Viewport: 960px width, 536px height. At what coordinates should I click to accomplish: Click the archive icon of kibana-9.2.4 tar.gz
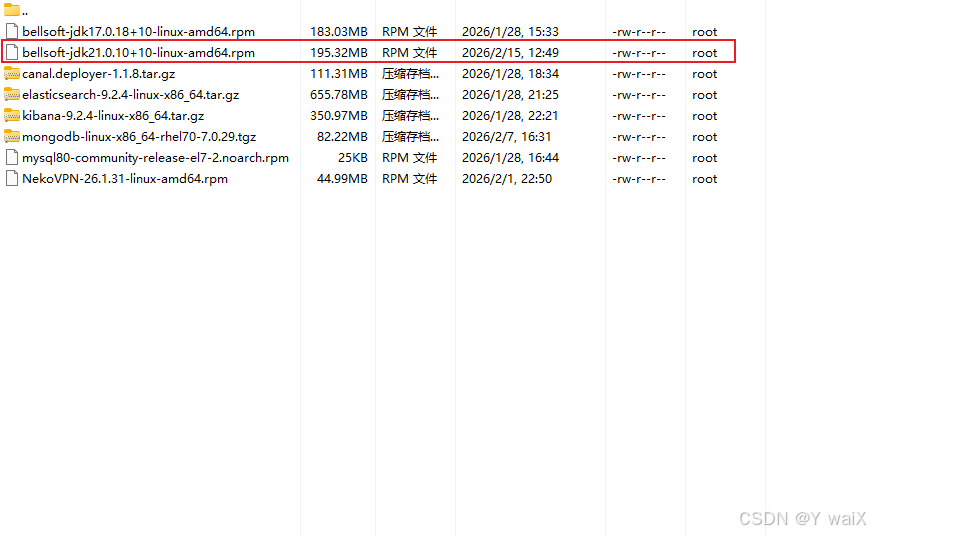click(x=12, y=115)
